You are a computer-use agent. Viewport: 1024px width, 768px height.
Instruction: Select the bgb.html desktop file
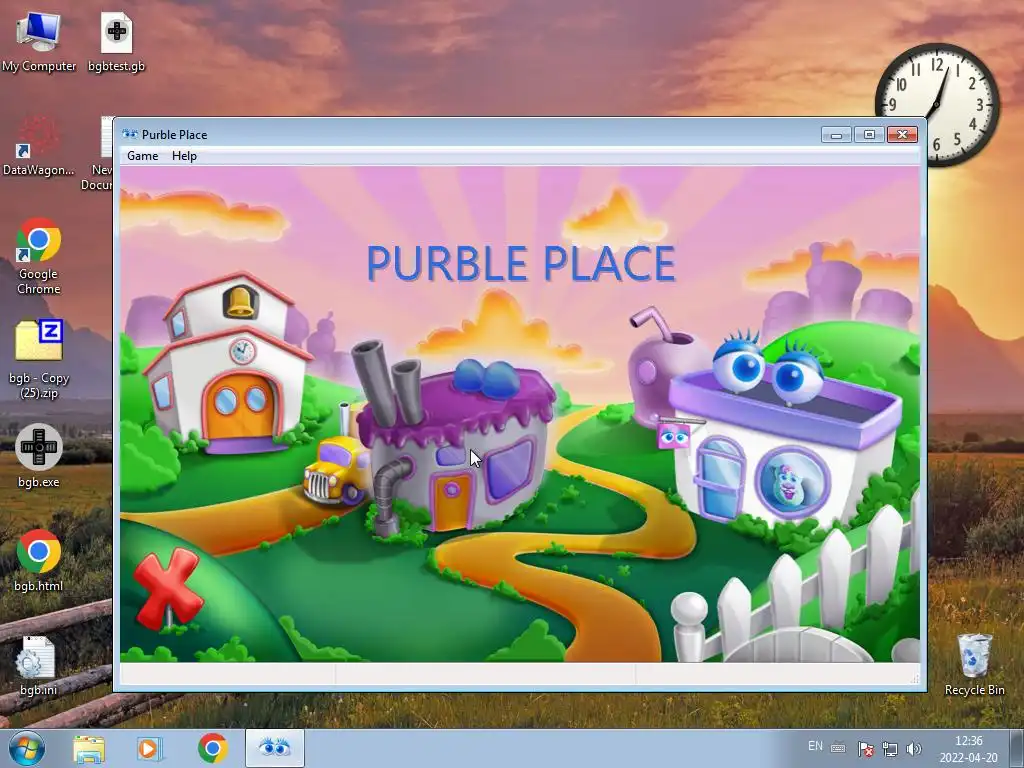(39, 560)
